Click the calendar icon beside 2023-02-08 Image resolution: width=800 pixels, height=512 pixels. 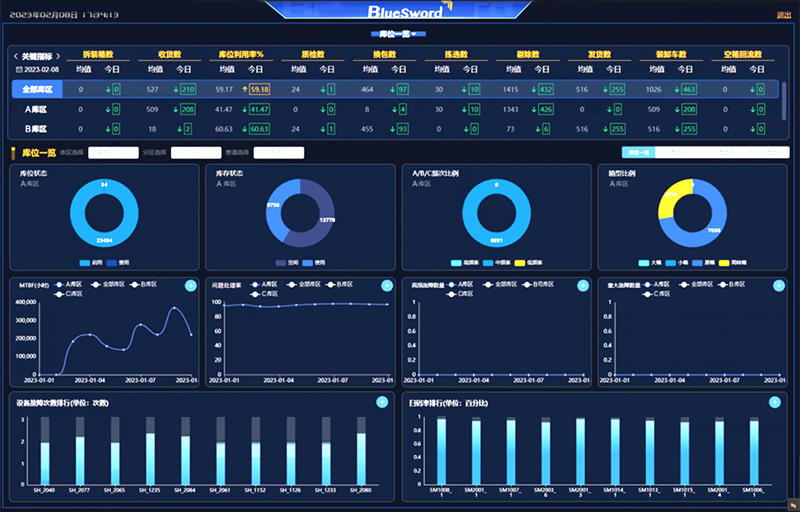(18, 70)
